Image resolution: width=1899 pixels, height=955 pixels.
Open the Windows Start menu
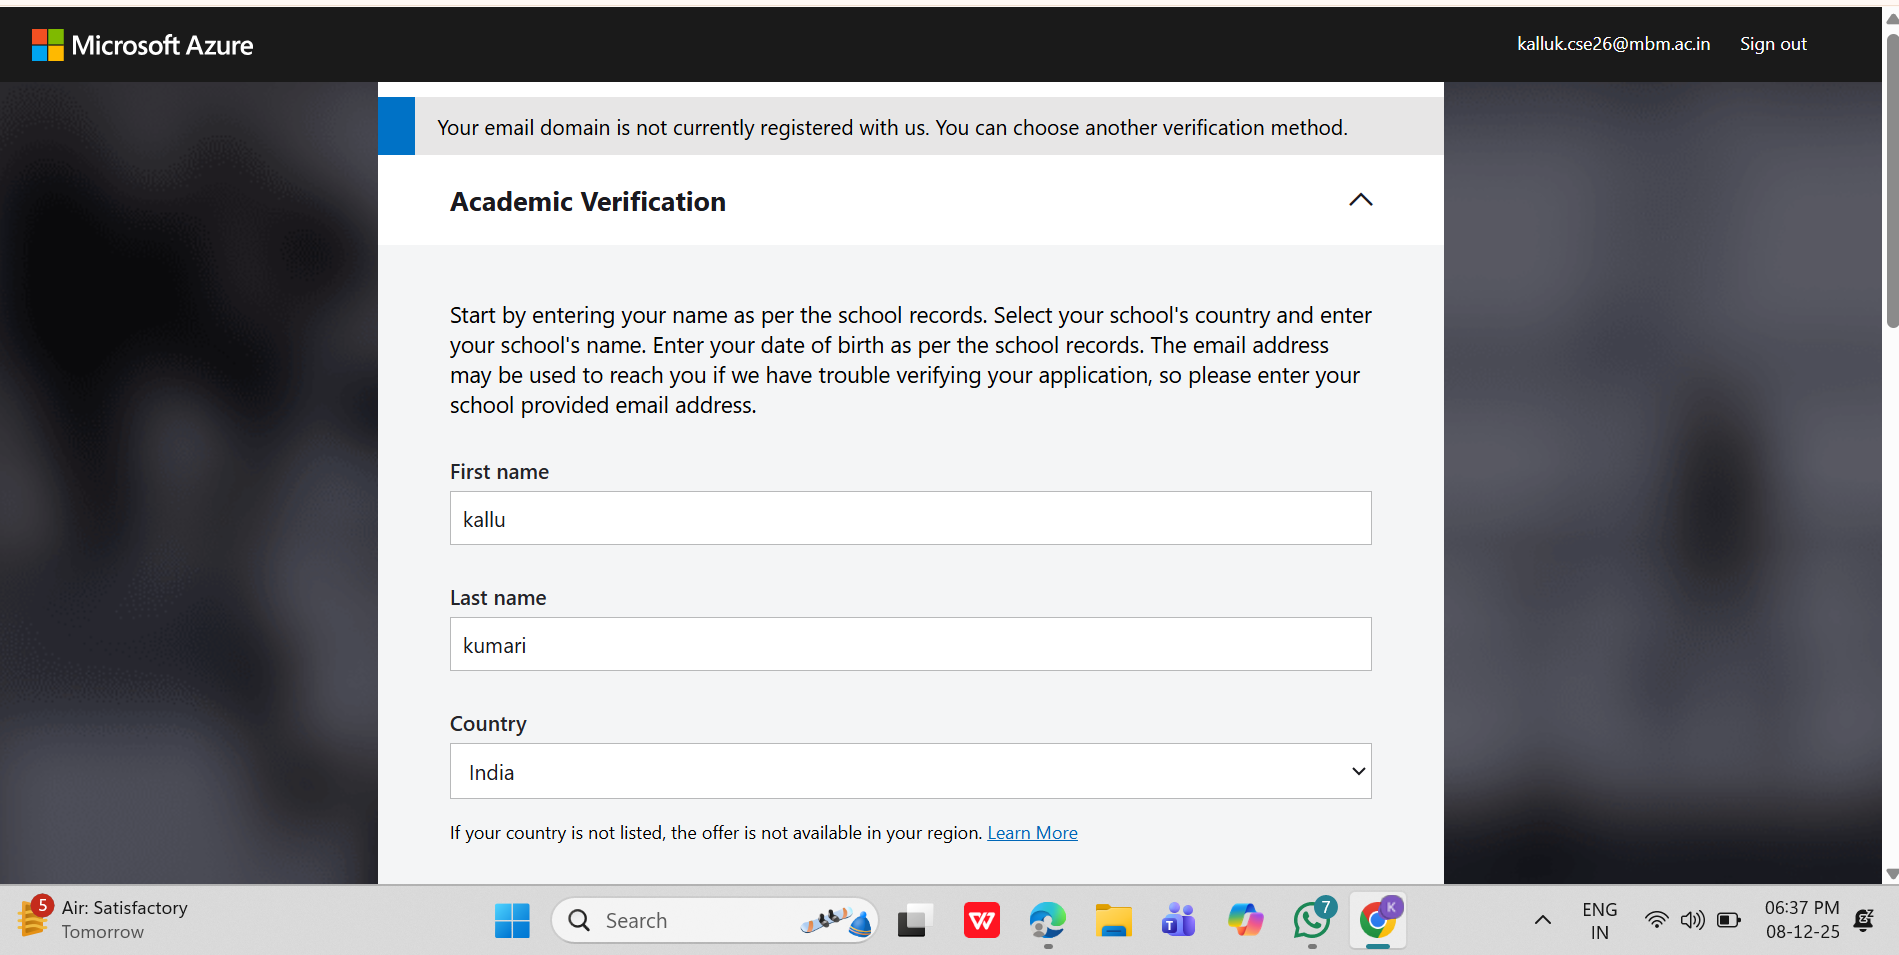(x=512, y=921)
